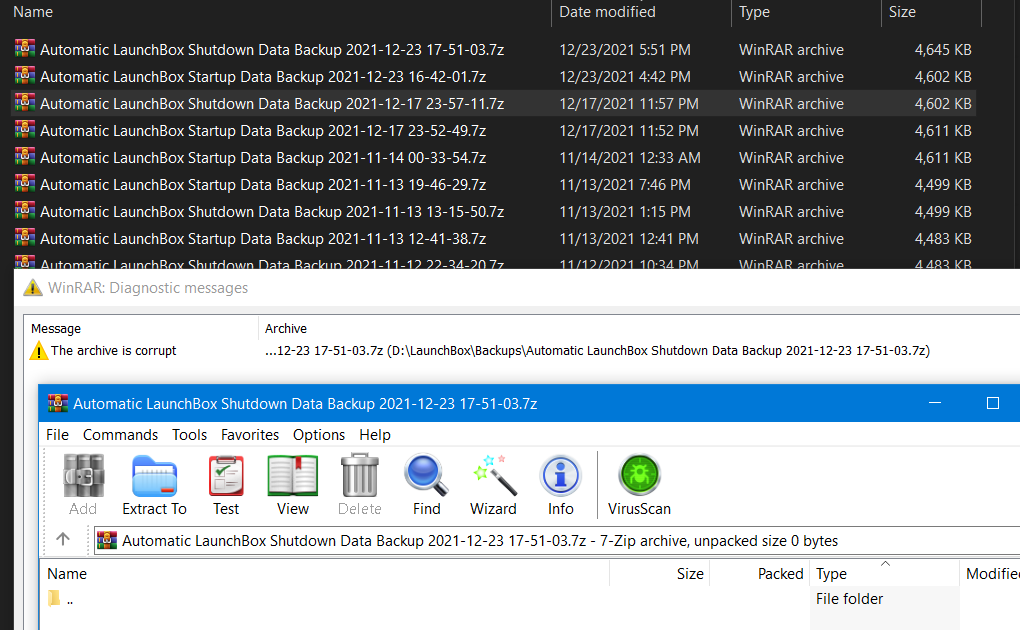Click icon of Startup Backup 2021-12-23 16-42-01 file
This screenshot has height=630, width=1020.
tap(25, 75)
